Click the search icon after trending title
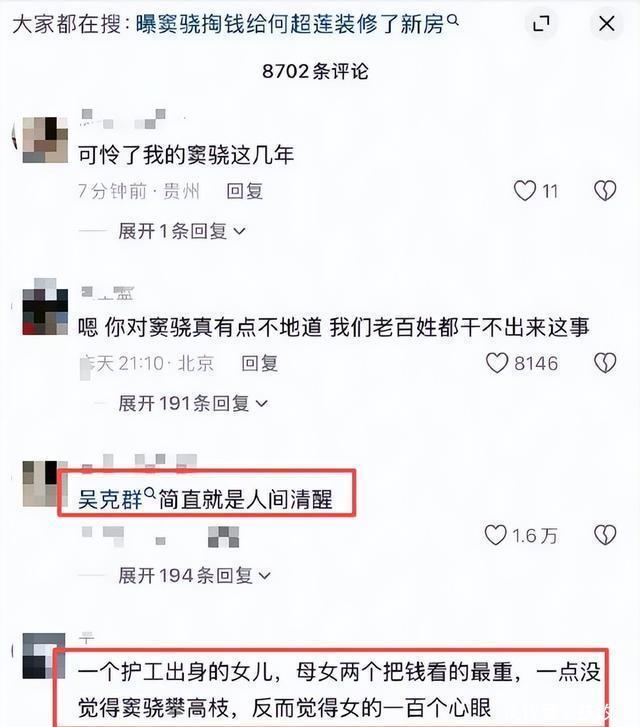640x727 pixels. [453, 20]
